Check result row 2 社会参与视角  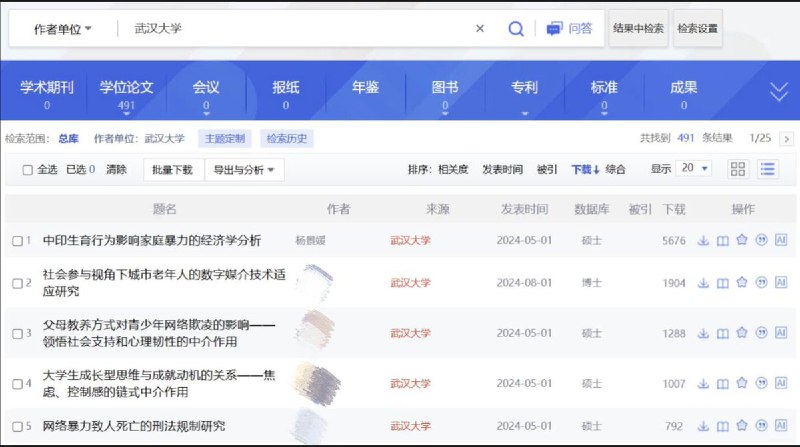[x=17, y=283]
